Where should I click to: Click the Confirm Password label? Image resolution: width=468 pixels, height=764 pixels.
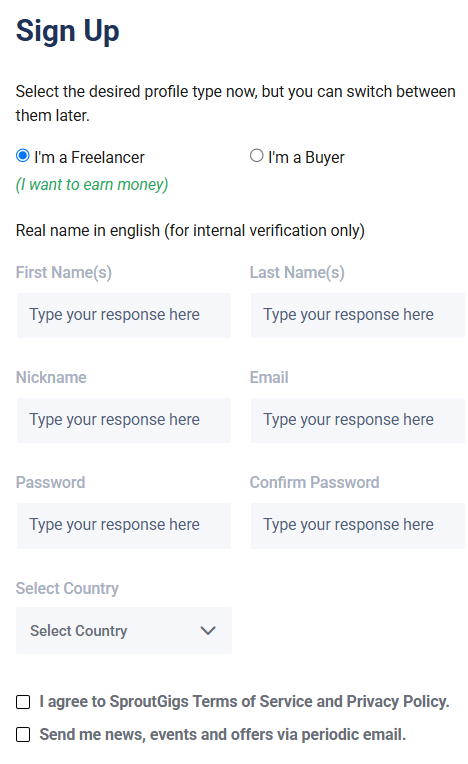pos(315,482)
